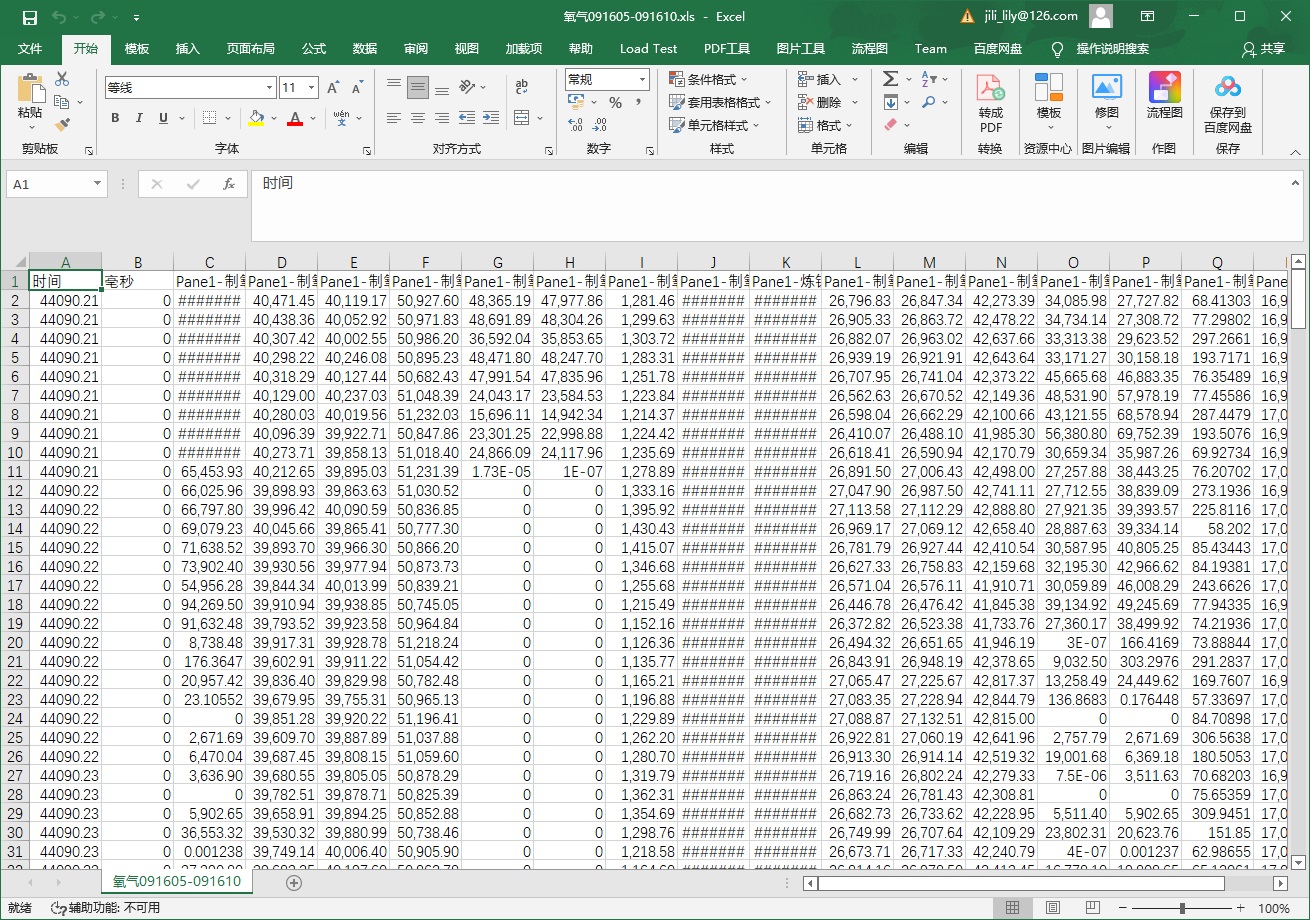Viewport: 1310px width, 920px height.
Task: Switch to the 数据 ribbon tab
Action: point(365,48)
